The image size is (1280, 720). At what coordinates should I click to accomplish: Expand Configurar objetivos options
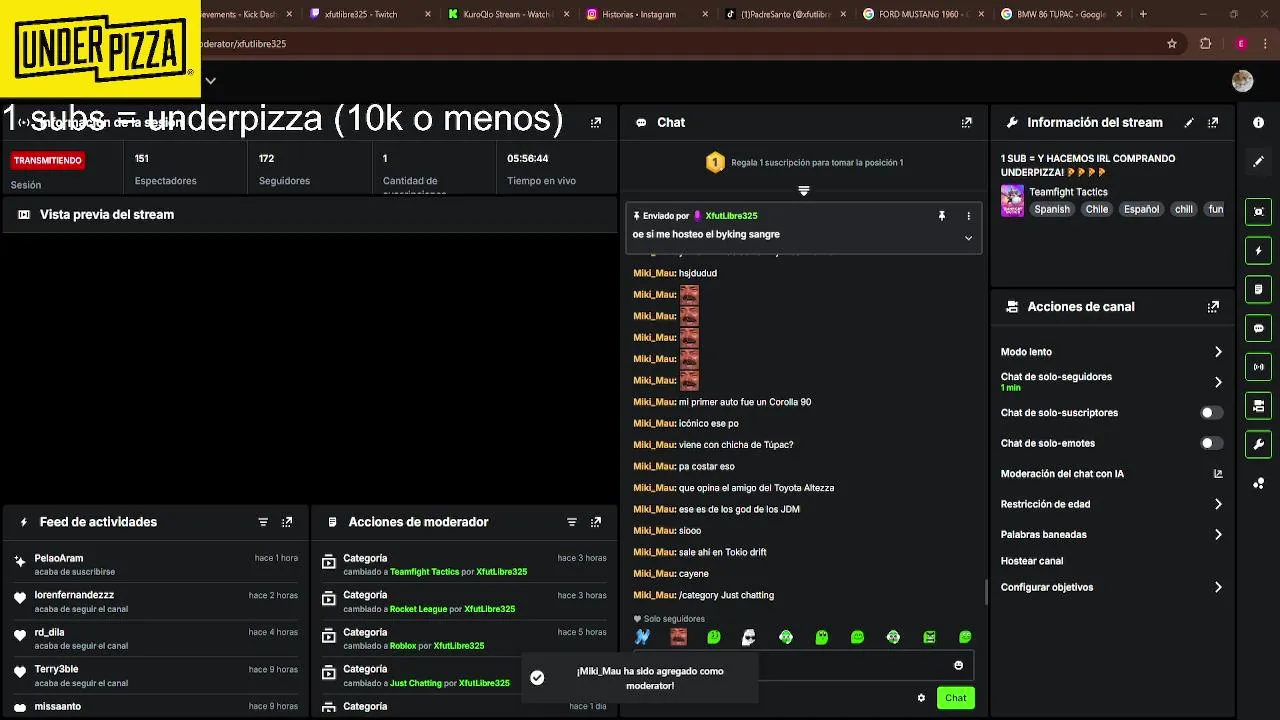point(1218,588)
